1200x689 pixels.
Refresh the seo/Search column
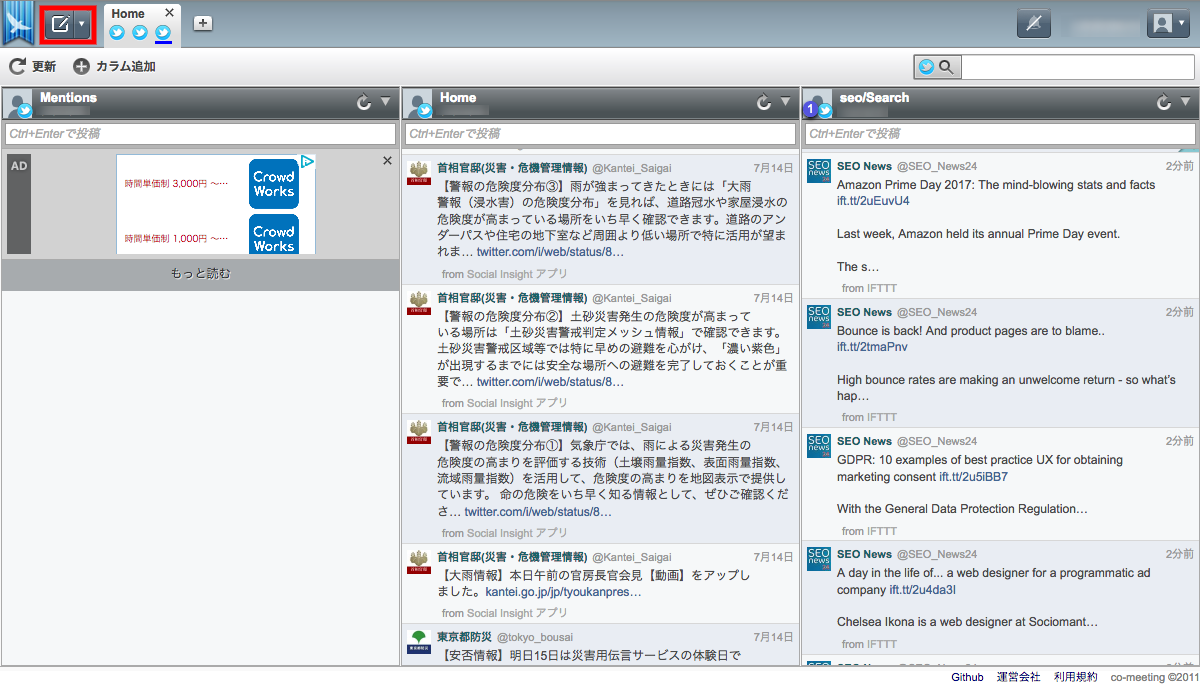1164,102
